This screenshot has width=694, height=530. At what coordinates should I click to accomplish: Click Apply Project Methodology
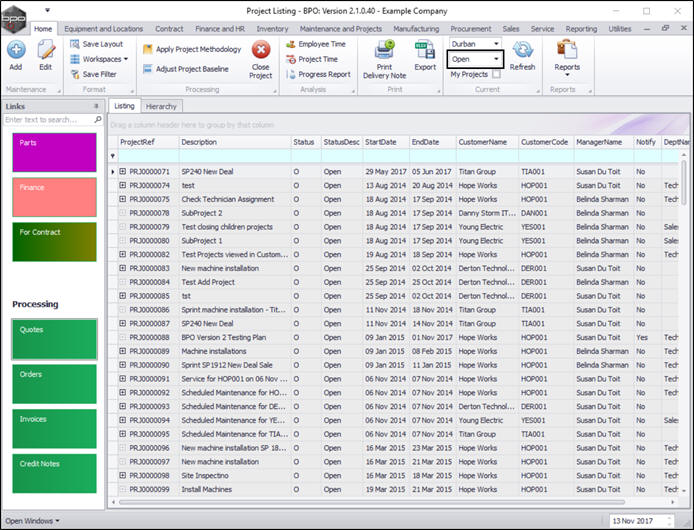click(192, 49)
